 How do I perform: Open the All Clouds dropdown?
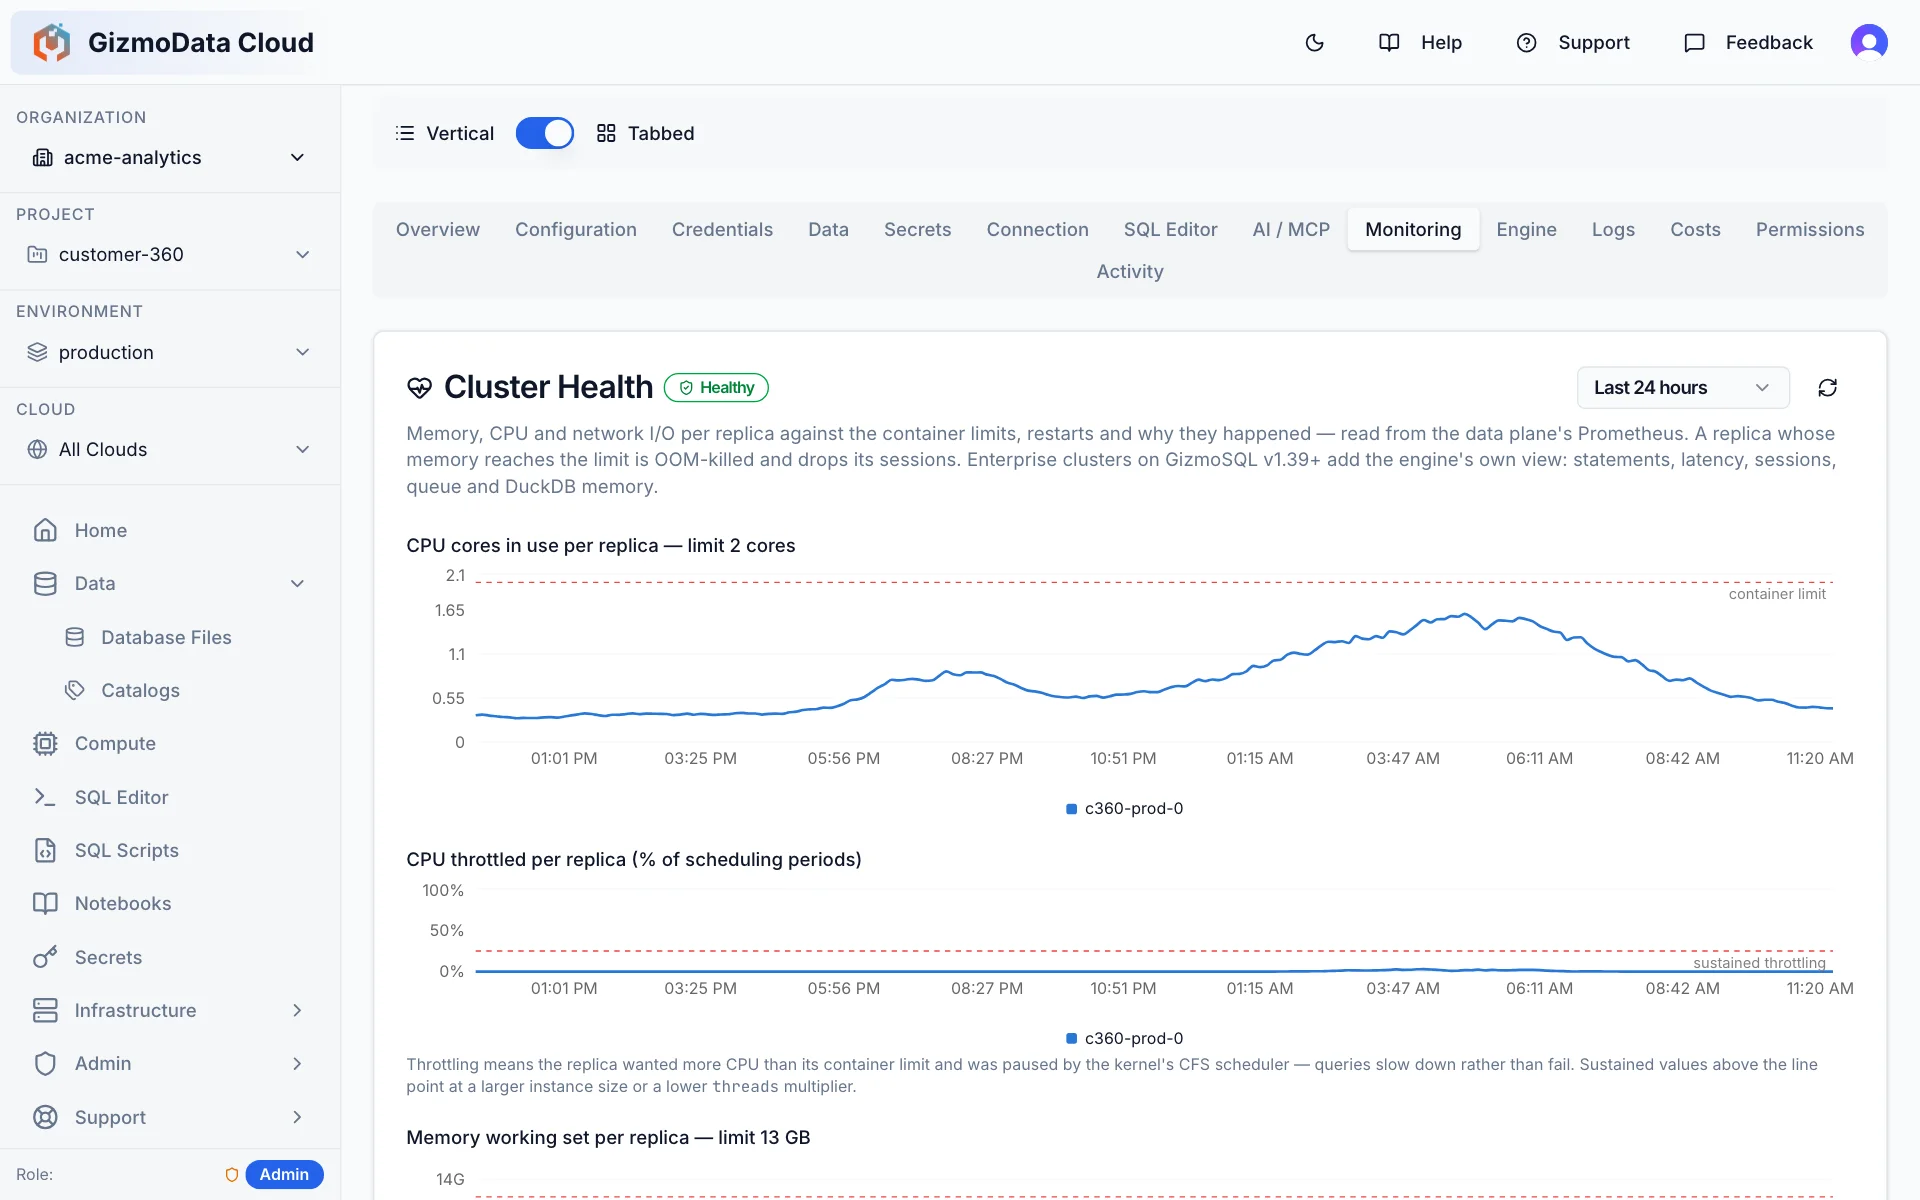(170, 449)
